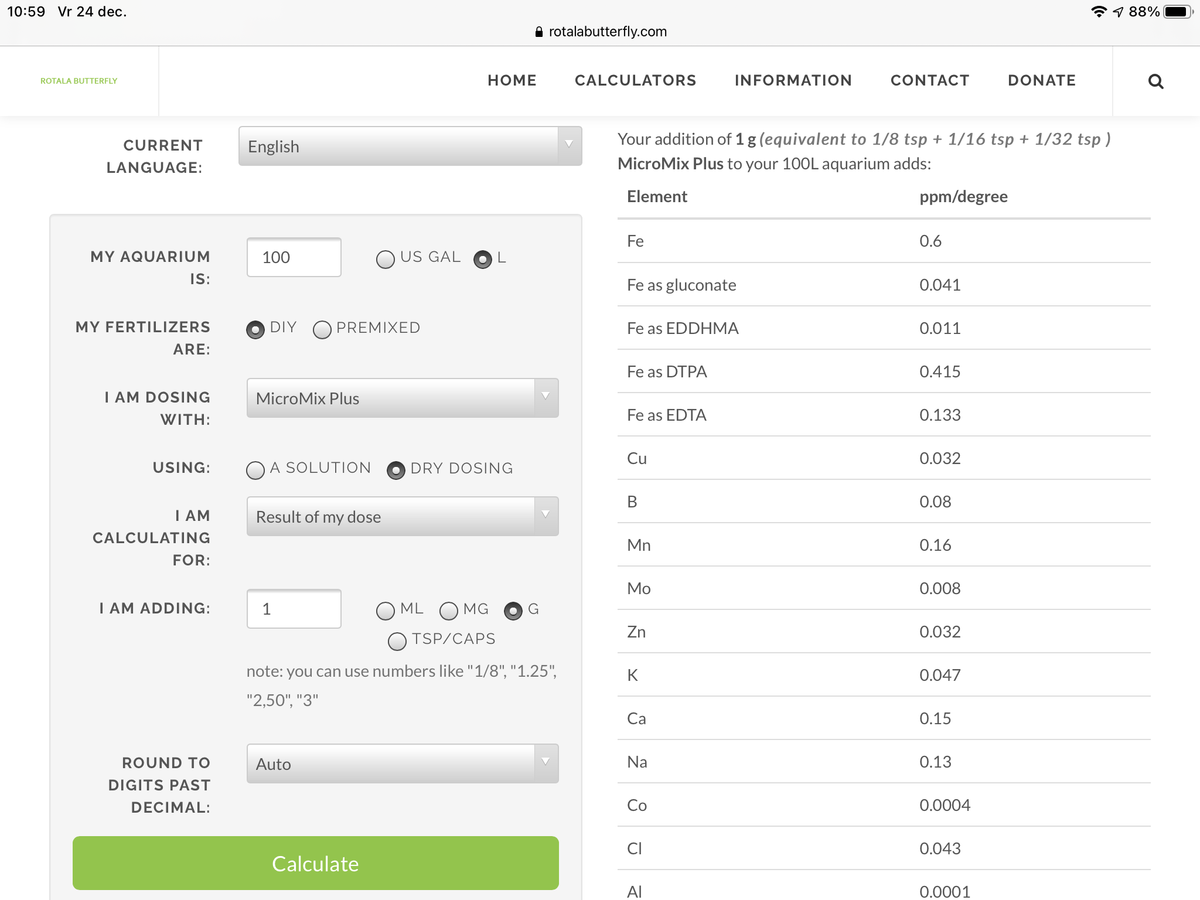The width and height of the screenshot is (1200, 900).
Task: Open the current language dropdown
Action: (x=410, y=146)
